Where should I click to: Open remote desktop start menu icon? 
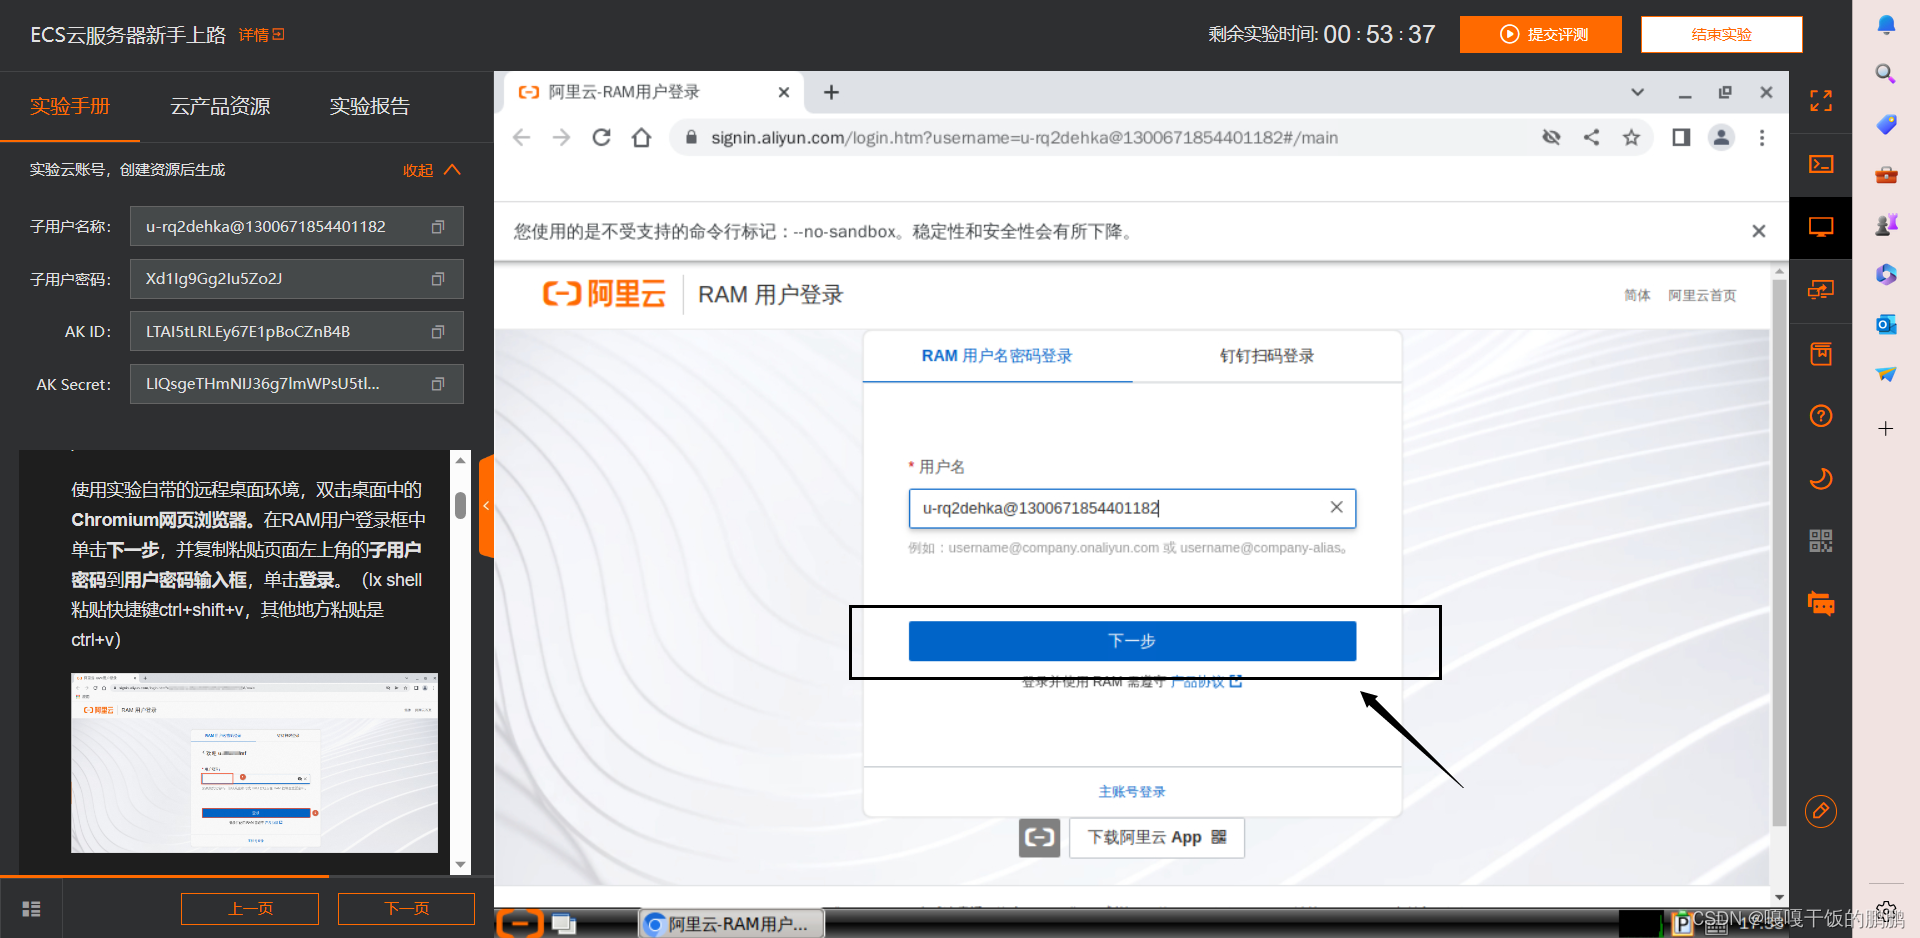(x=520, y=924)
